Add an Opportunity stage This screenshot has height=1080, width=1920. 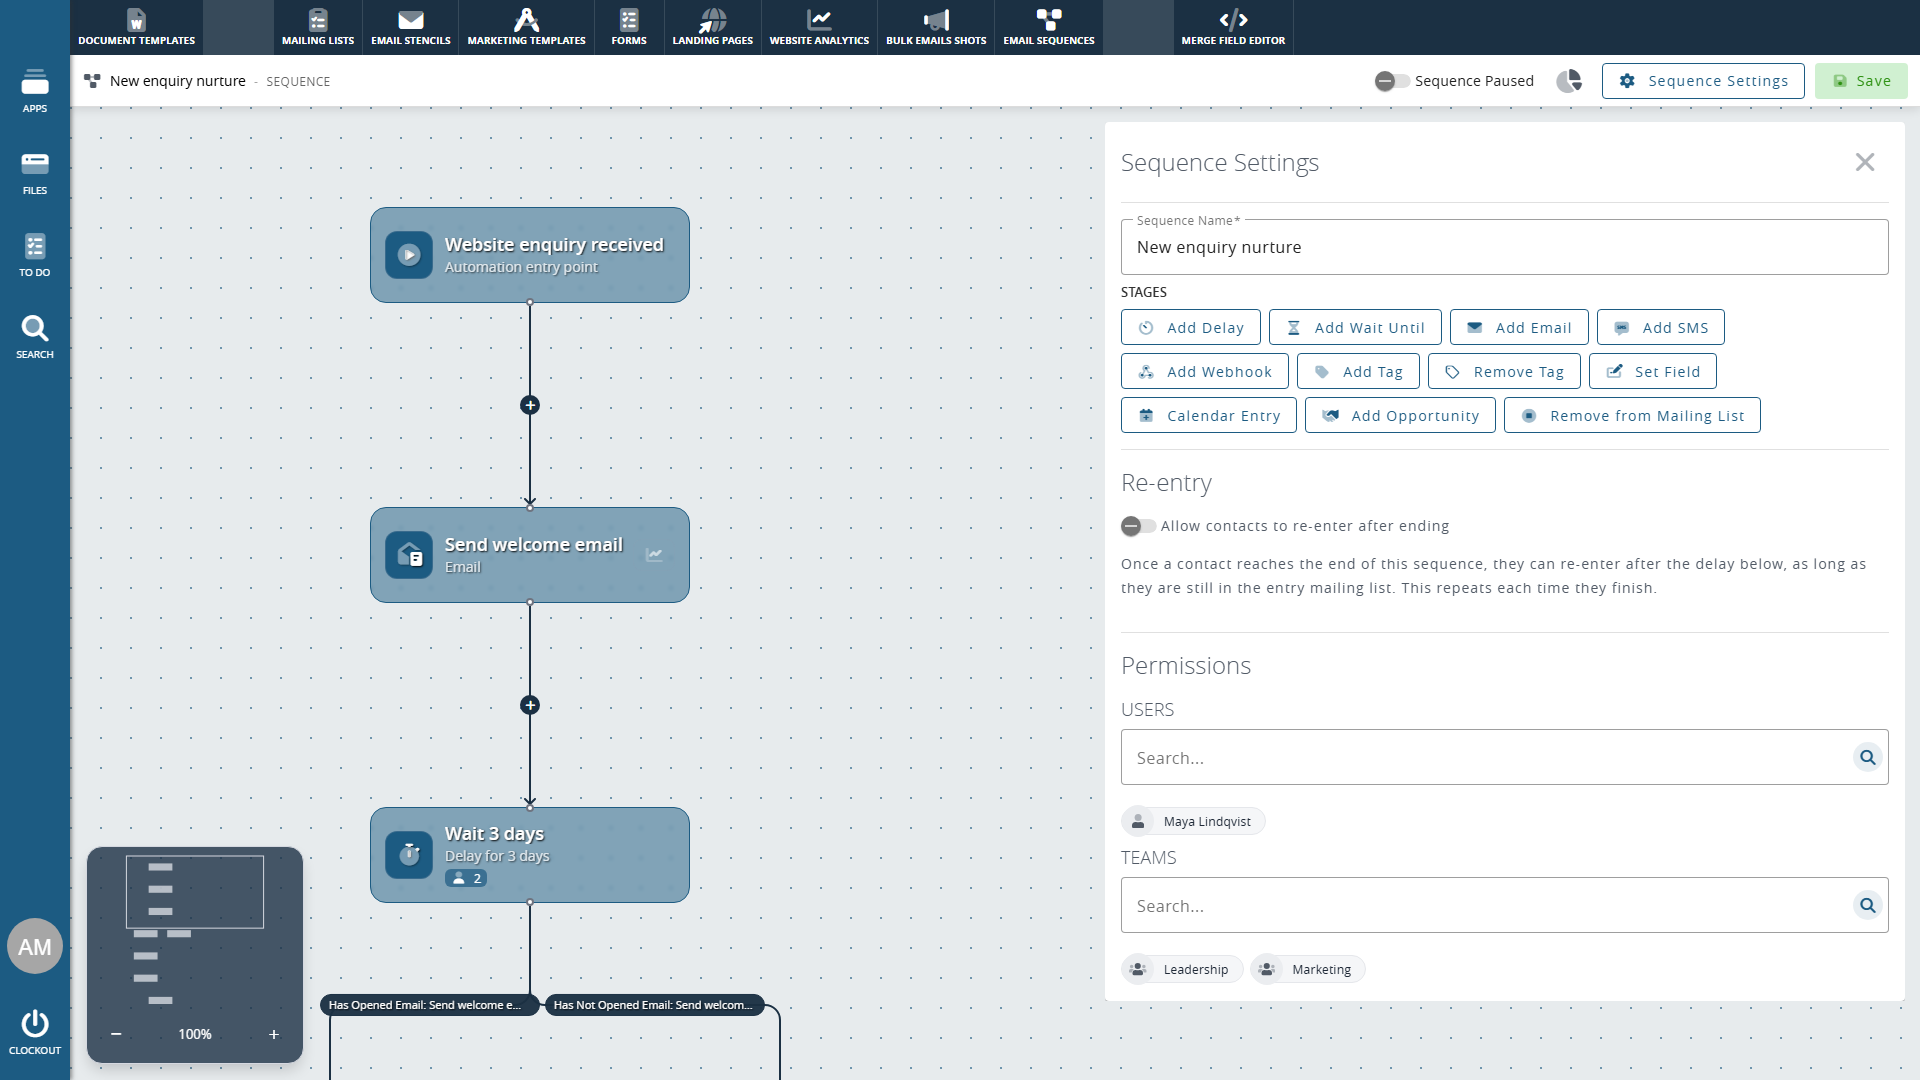(1400, 415)
